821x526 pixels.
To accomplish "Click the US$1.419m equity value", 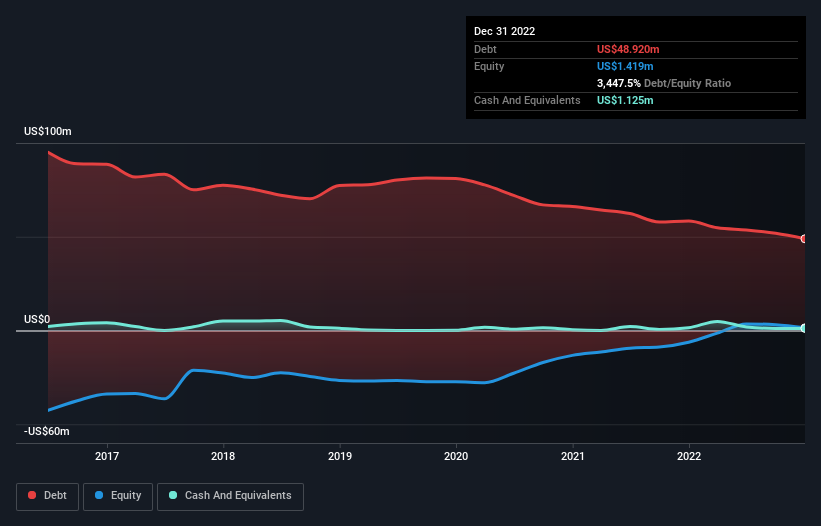I will click(625, 66).
